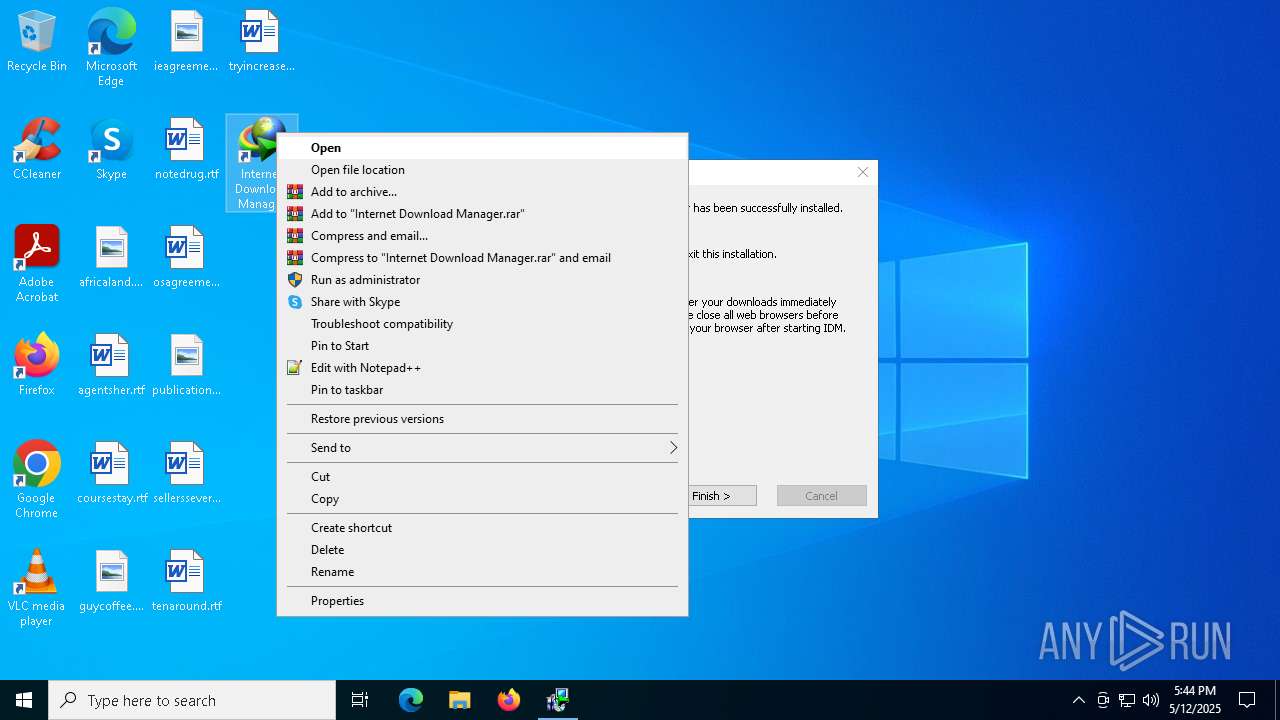
Task: Select the notedrug.rtf file icon
Action: pyautogui.click(x=186, y=150)
